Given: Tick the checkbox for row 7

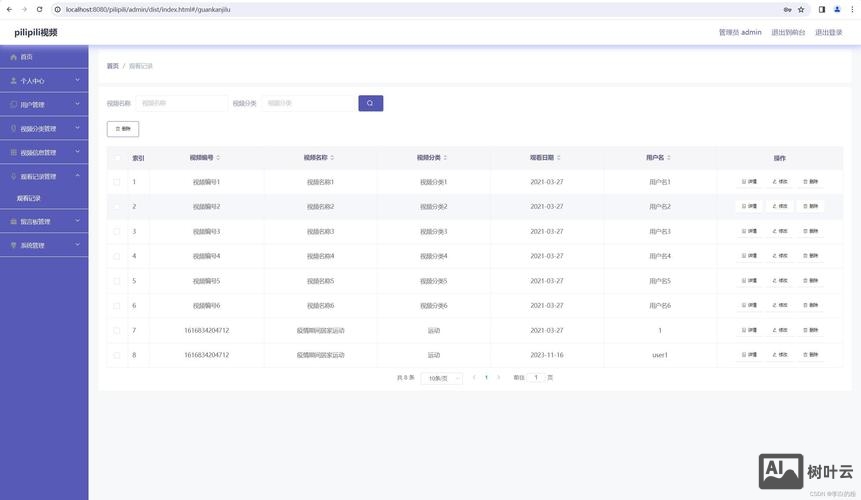Looking at the screenshot, I should [x=117, y=330].
